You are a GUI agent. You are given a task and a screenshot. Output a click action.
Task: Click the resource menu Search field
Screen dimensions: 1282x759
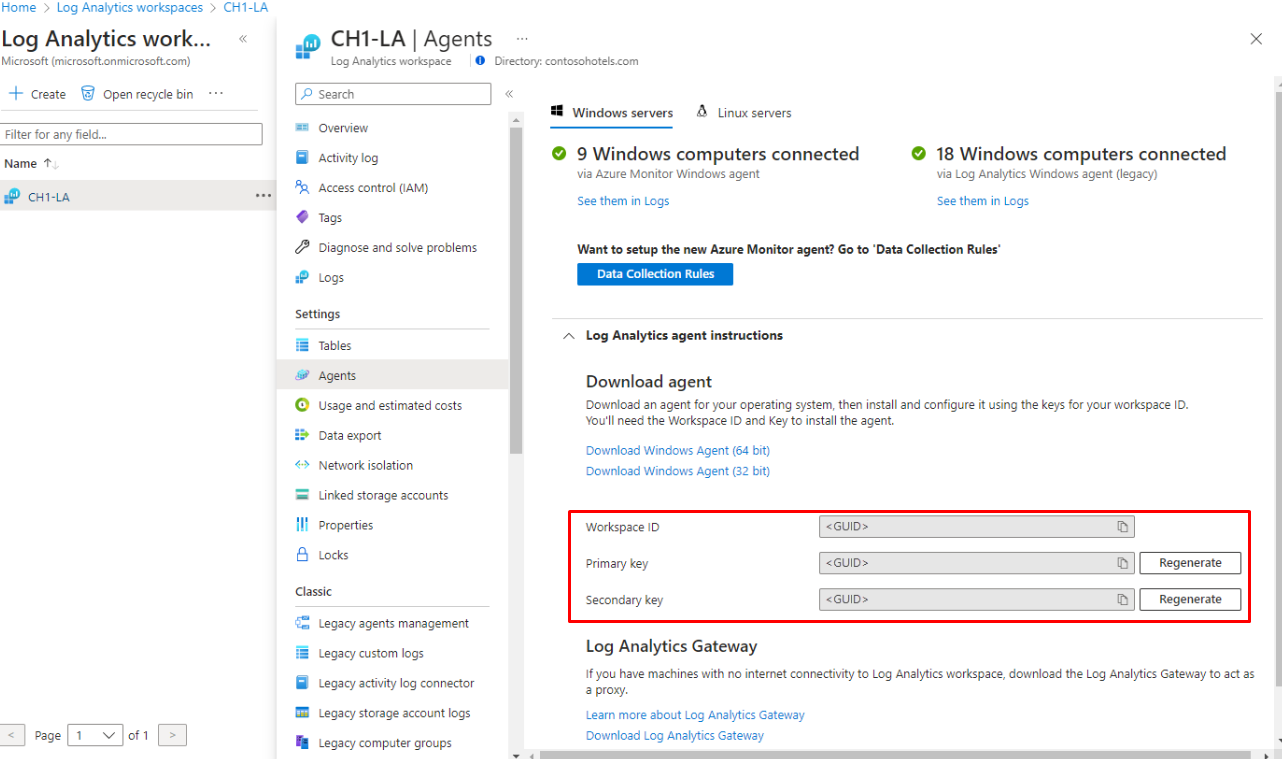tap(392, 93)
